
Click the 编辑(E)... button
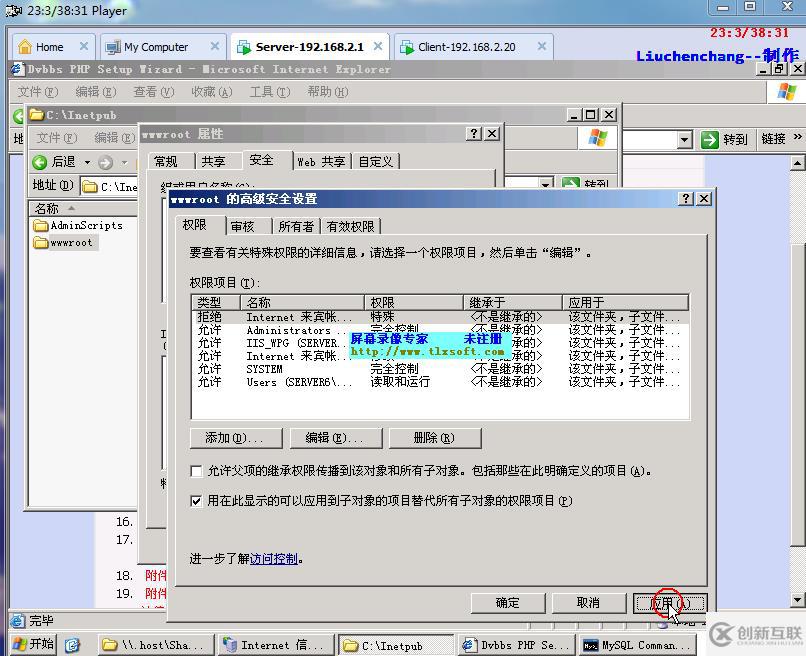[336, 438]
